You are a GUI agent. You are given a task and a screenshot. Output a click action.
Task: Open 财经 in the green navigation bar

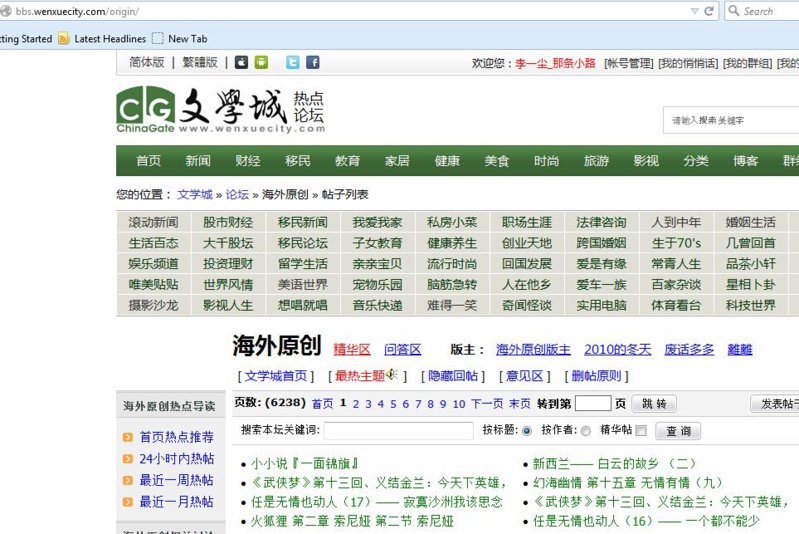pos(248,161)
